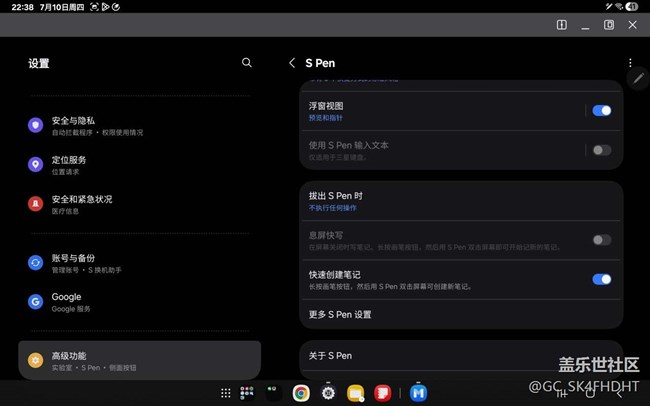Open the 定位服务 location pin icon

point(36,165)
